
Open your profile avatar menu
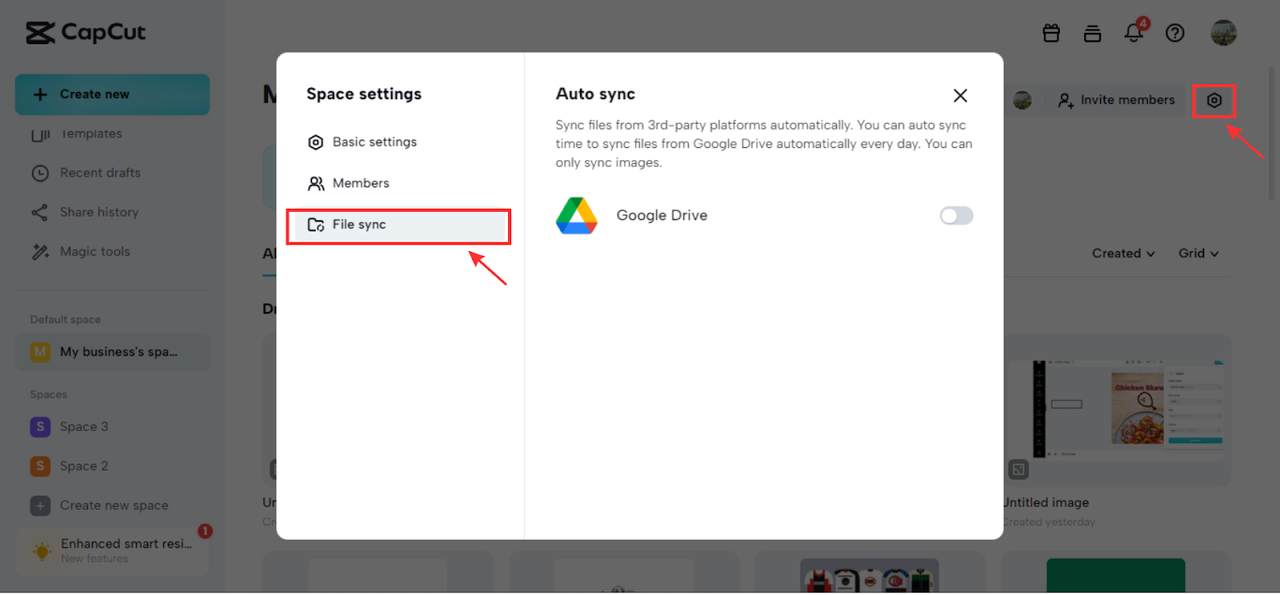pos(1223,32)
